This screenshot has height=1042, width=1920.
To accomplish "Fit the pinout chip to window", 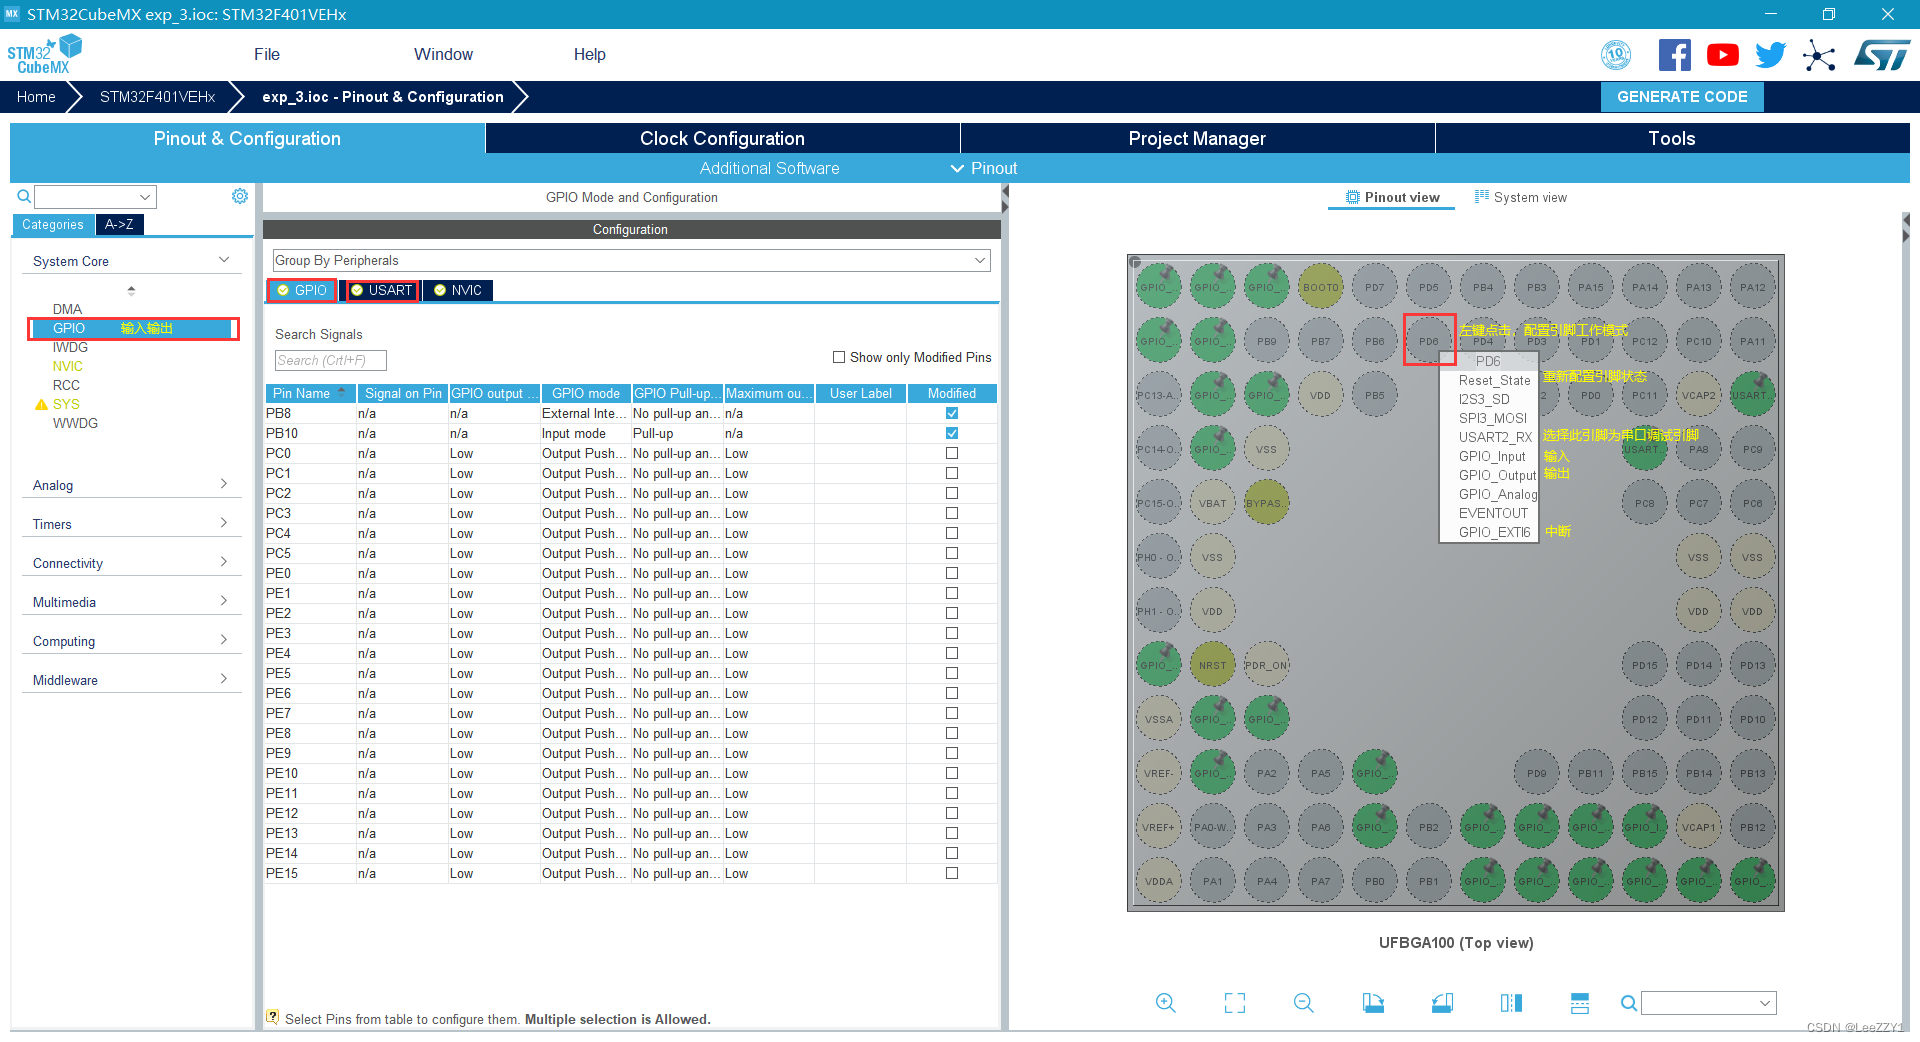I will coord(1235,1003).
